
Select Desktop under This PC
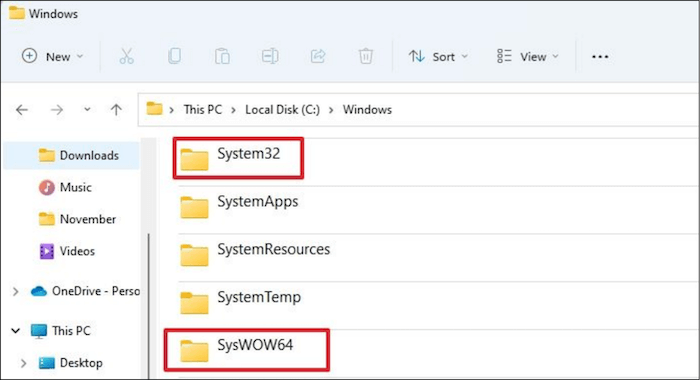coord(71,363)
